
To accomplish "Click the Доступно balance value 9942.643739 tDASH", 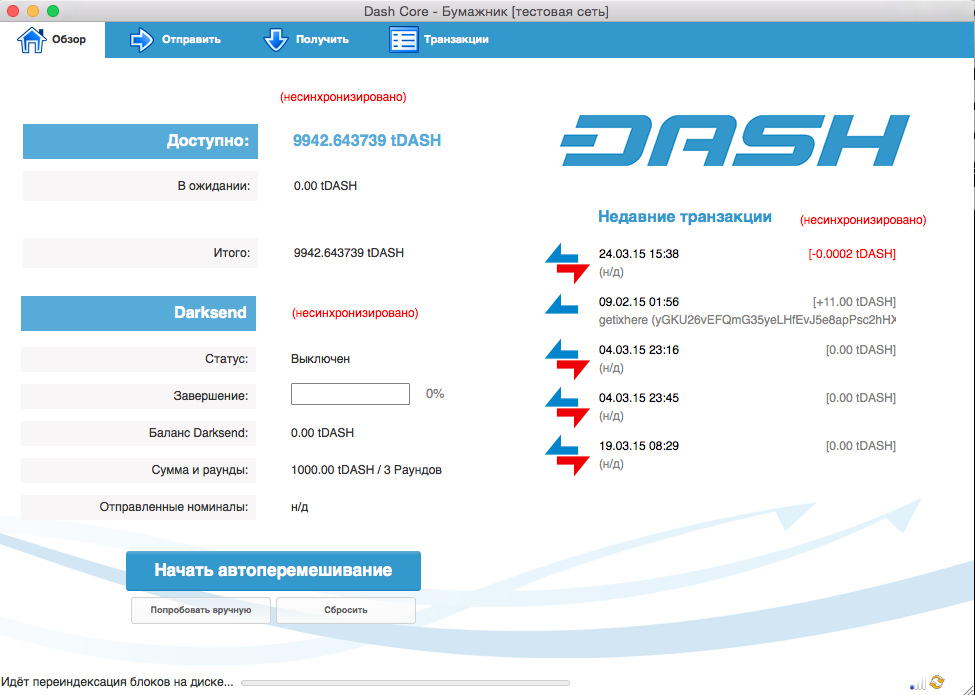I will tap(367, 140).
